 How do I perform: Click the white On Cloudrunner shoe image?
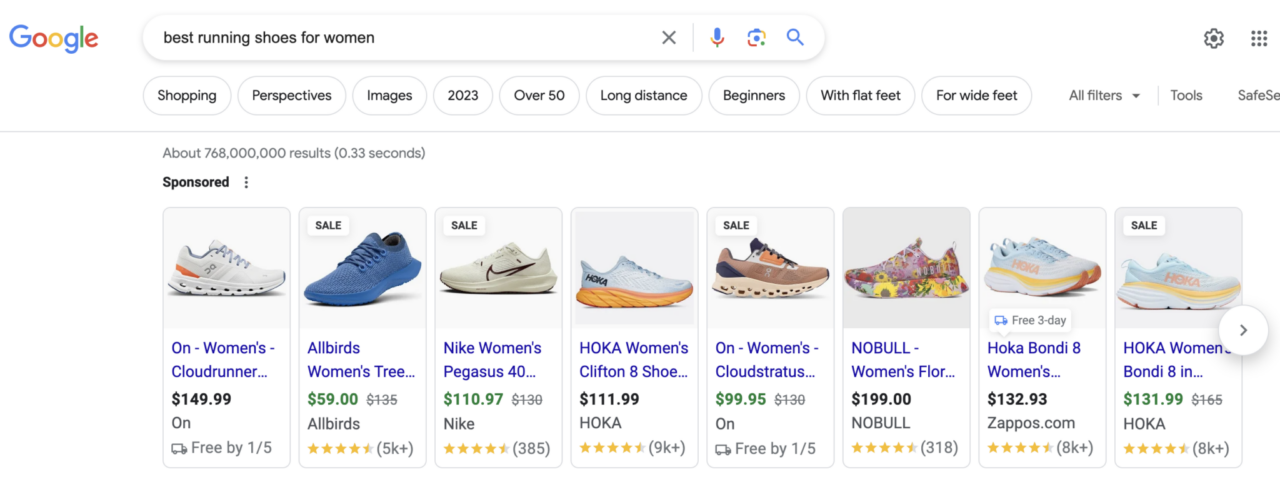point(227,269)
